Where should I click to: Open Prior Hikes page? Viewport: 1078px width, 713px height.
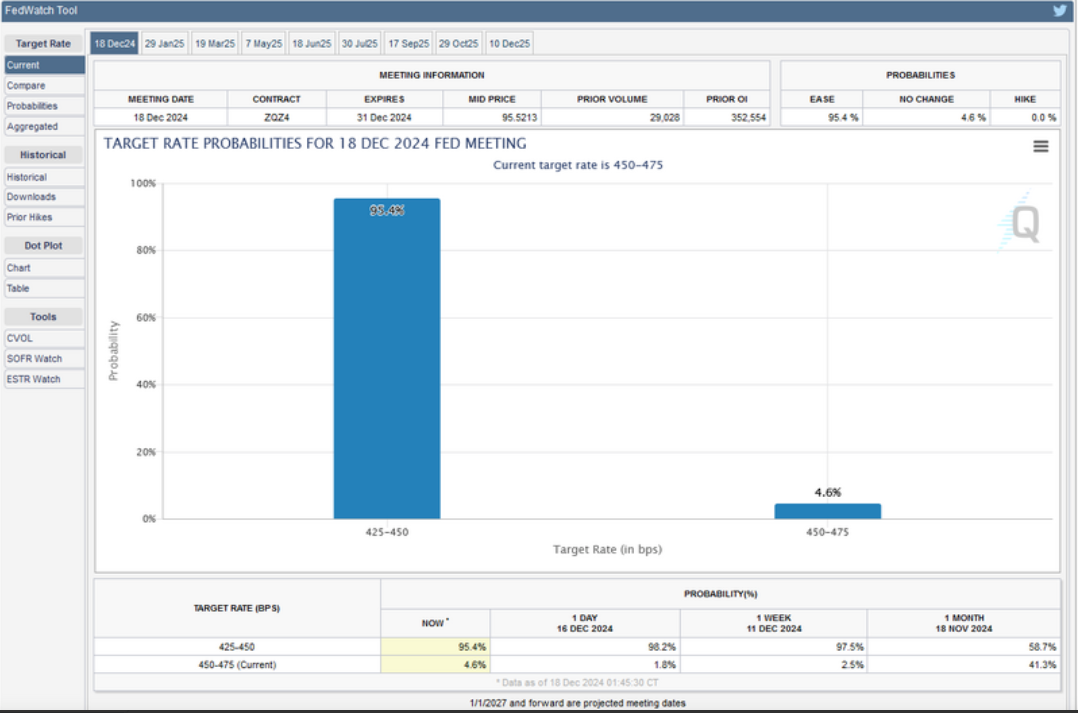(x=44, y=217)
